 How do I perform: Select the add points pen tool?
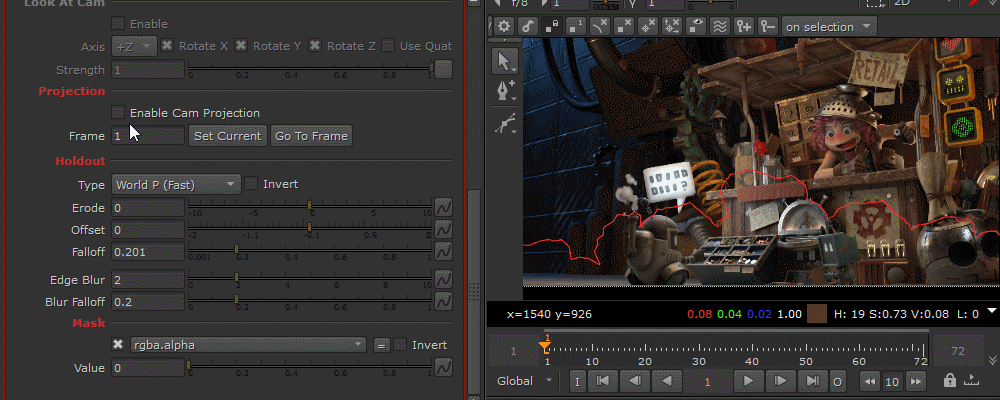click(505, 91)
